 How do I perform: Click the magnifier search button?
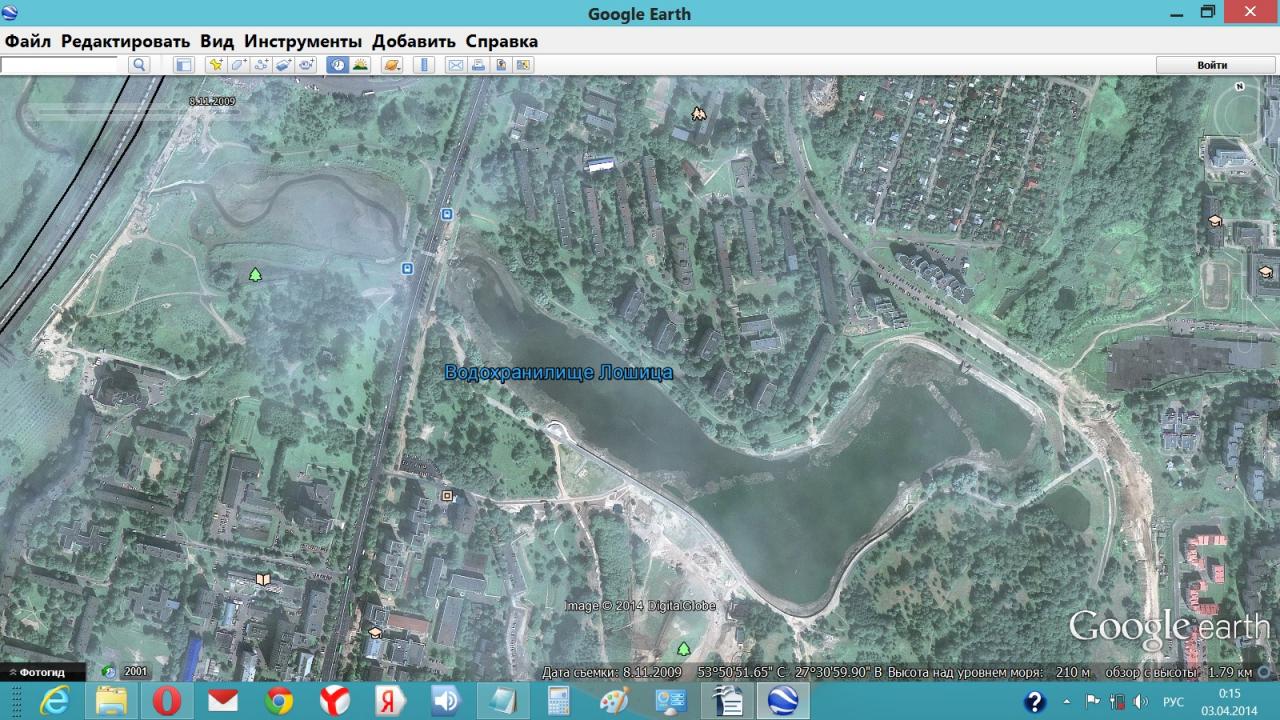(x=139, y=65)
